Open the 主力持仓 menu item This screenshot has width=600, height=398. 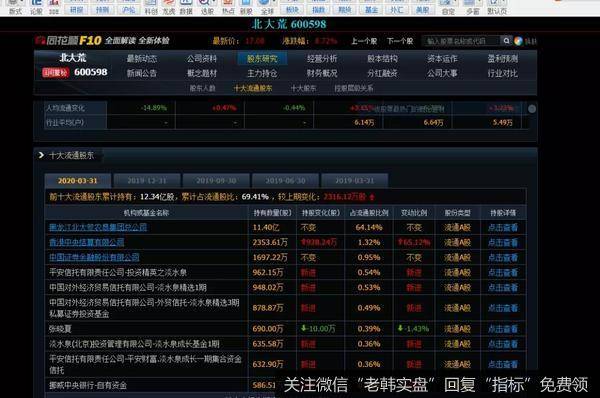(x=262, y=73)
